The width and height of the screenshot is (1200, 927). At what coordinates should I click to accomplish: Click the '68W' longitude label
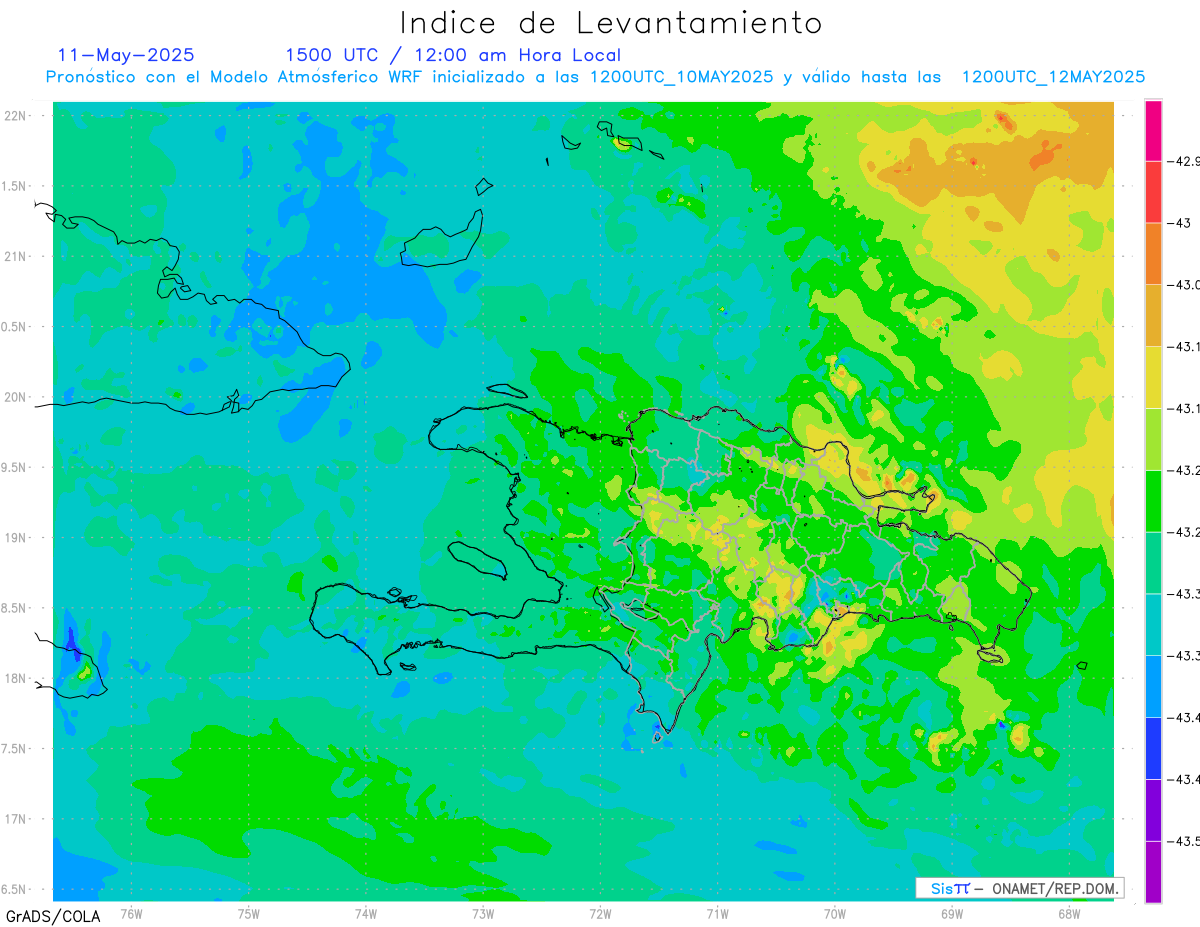coord(1068,912)
